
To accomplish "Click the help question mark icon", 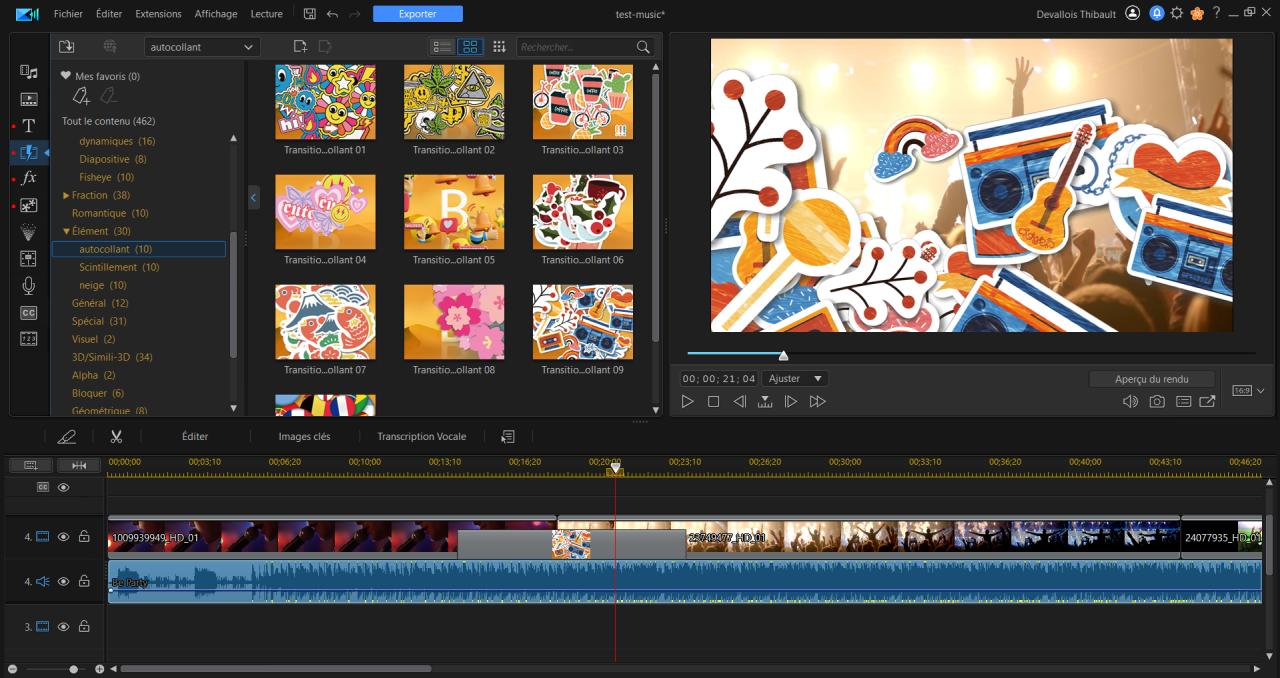I will click(1216, 13).
